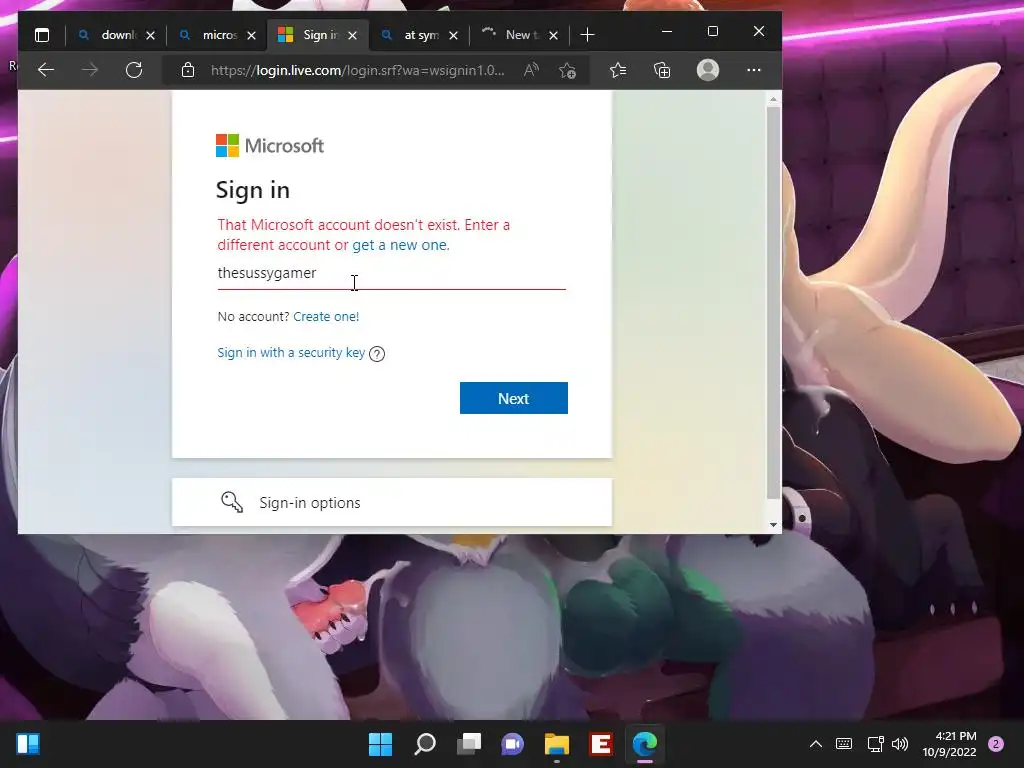
Task: Open File Explorer from taskbar
Action: coord(557,744)
